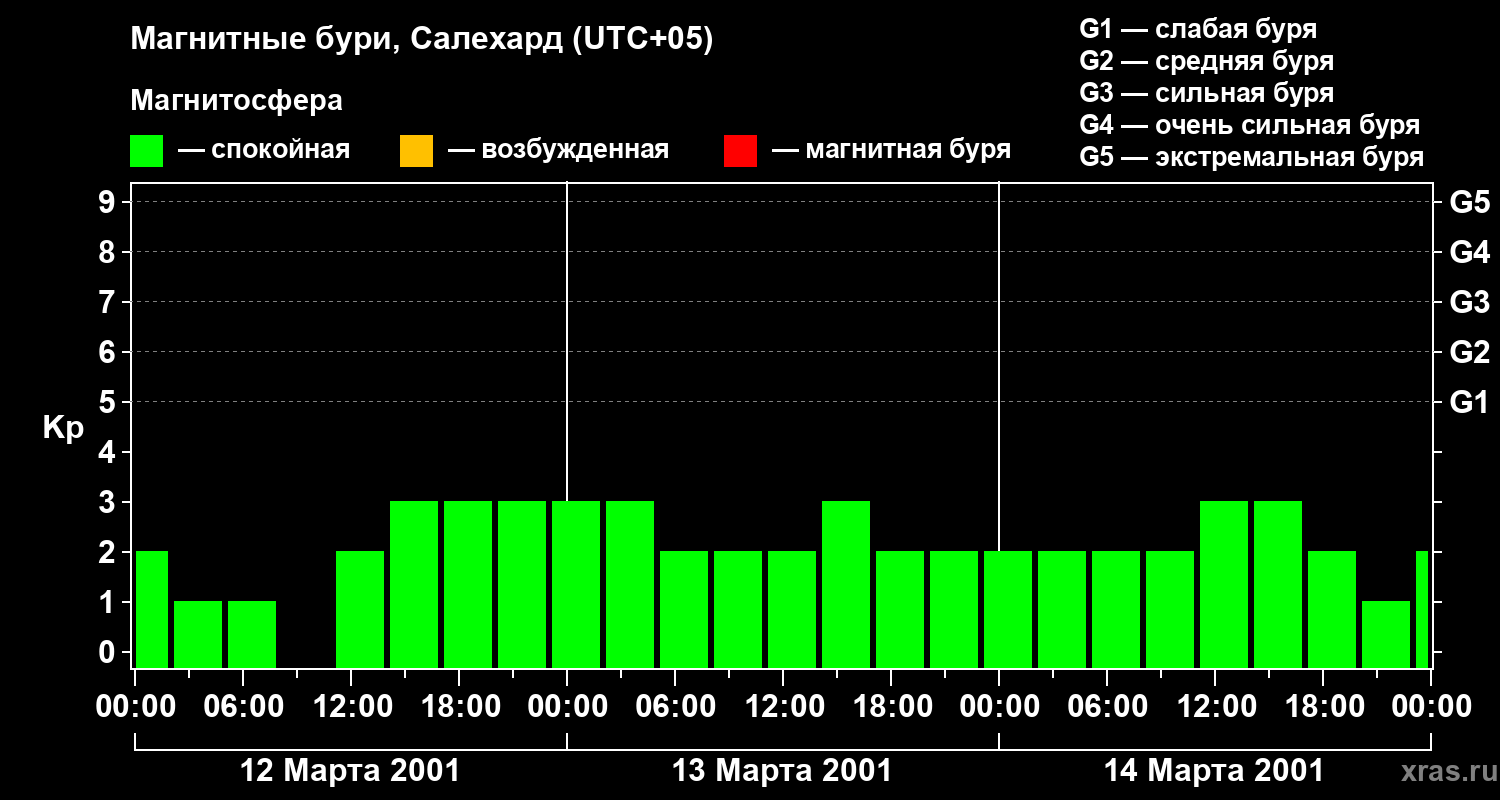Click the 14 March 15:00–18:00 Kp bar
The image size is (1500, 800).
click(1278, 584)
